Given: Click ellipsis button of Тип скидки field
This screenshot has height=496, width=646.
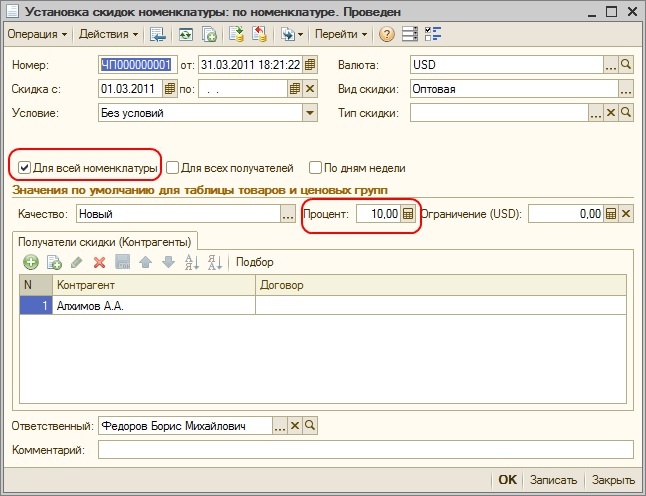Looking at the screenshot, I should [x=595, y=112].
